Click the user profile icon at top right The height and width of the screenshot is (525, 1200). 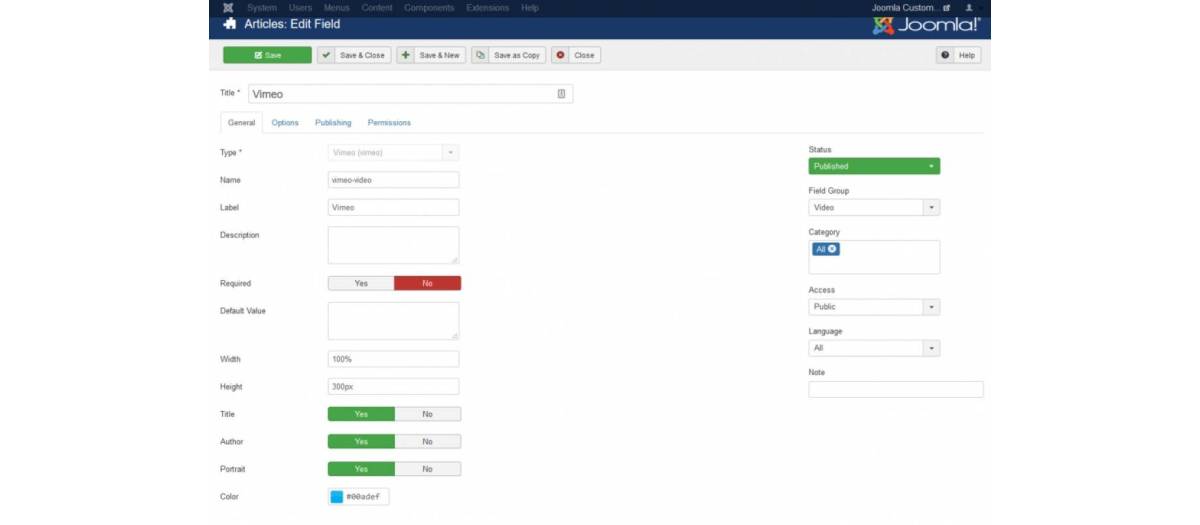968,8
